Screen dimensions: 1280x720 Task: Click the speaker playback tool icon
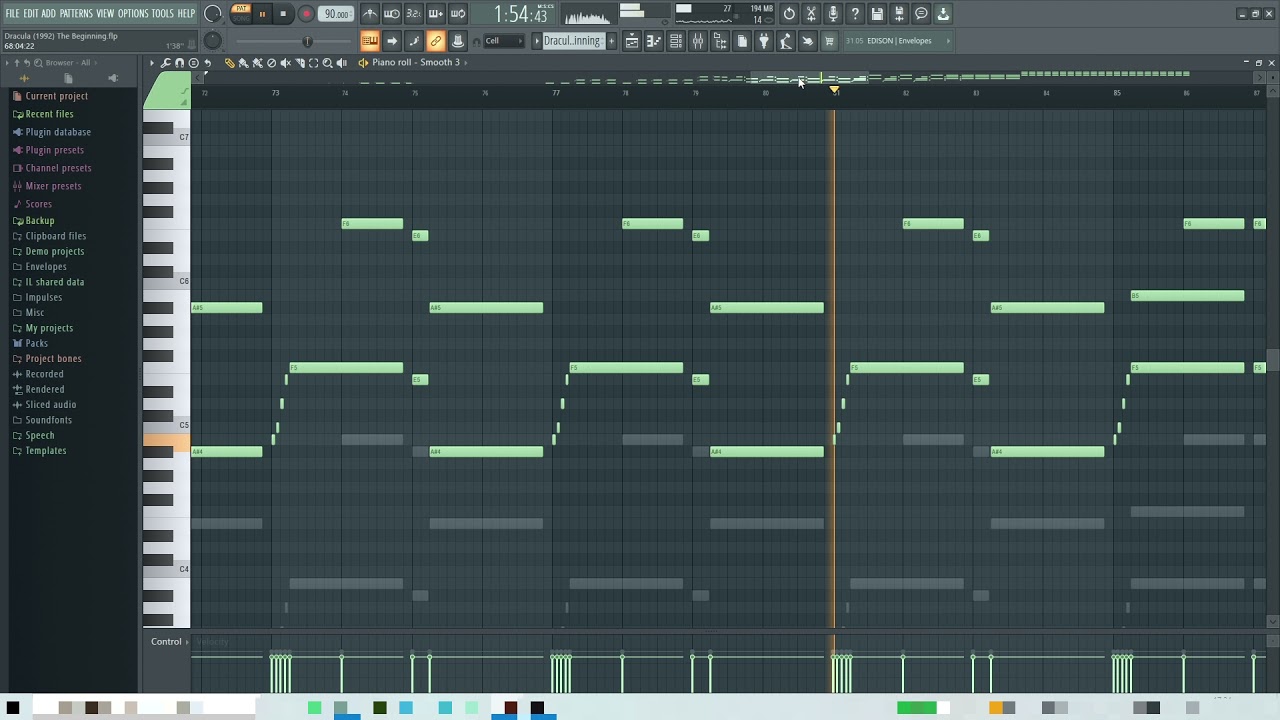pyautogui.click(x=342, y=63)
